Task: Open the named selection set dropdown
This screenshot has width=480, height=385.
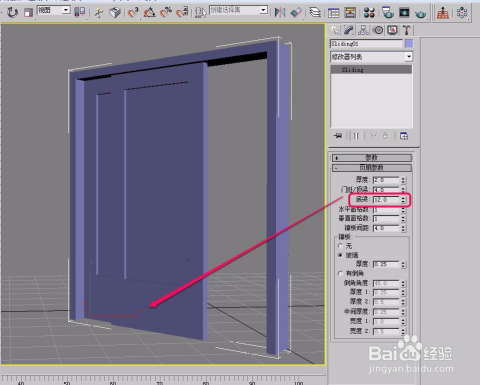Action: (238, 10)
